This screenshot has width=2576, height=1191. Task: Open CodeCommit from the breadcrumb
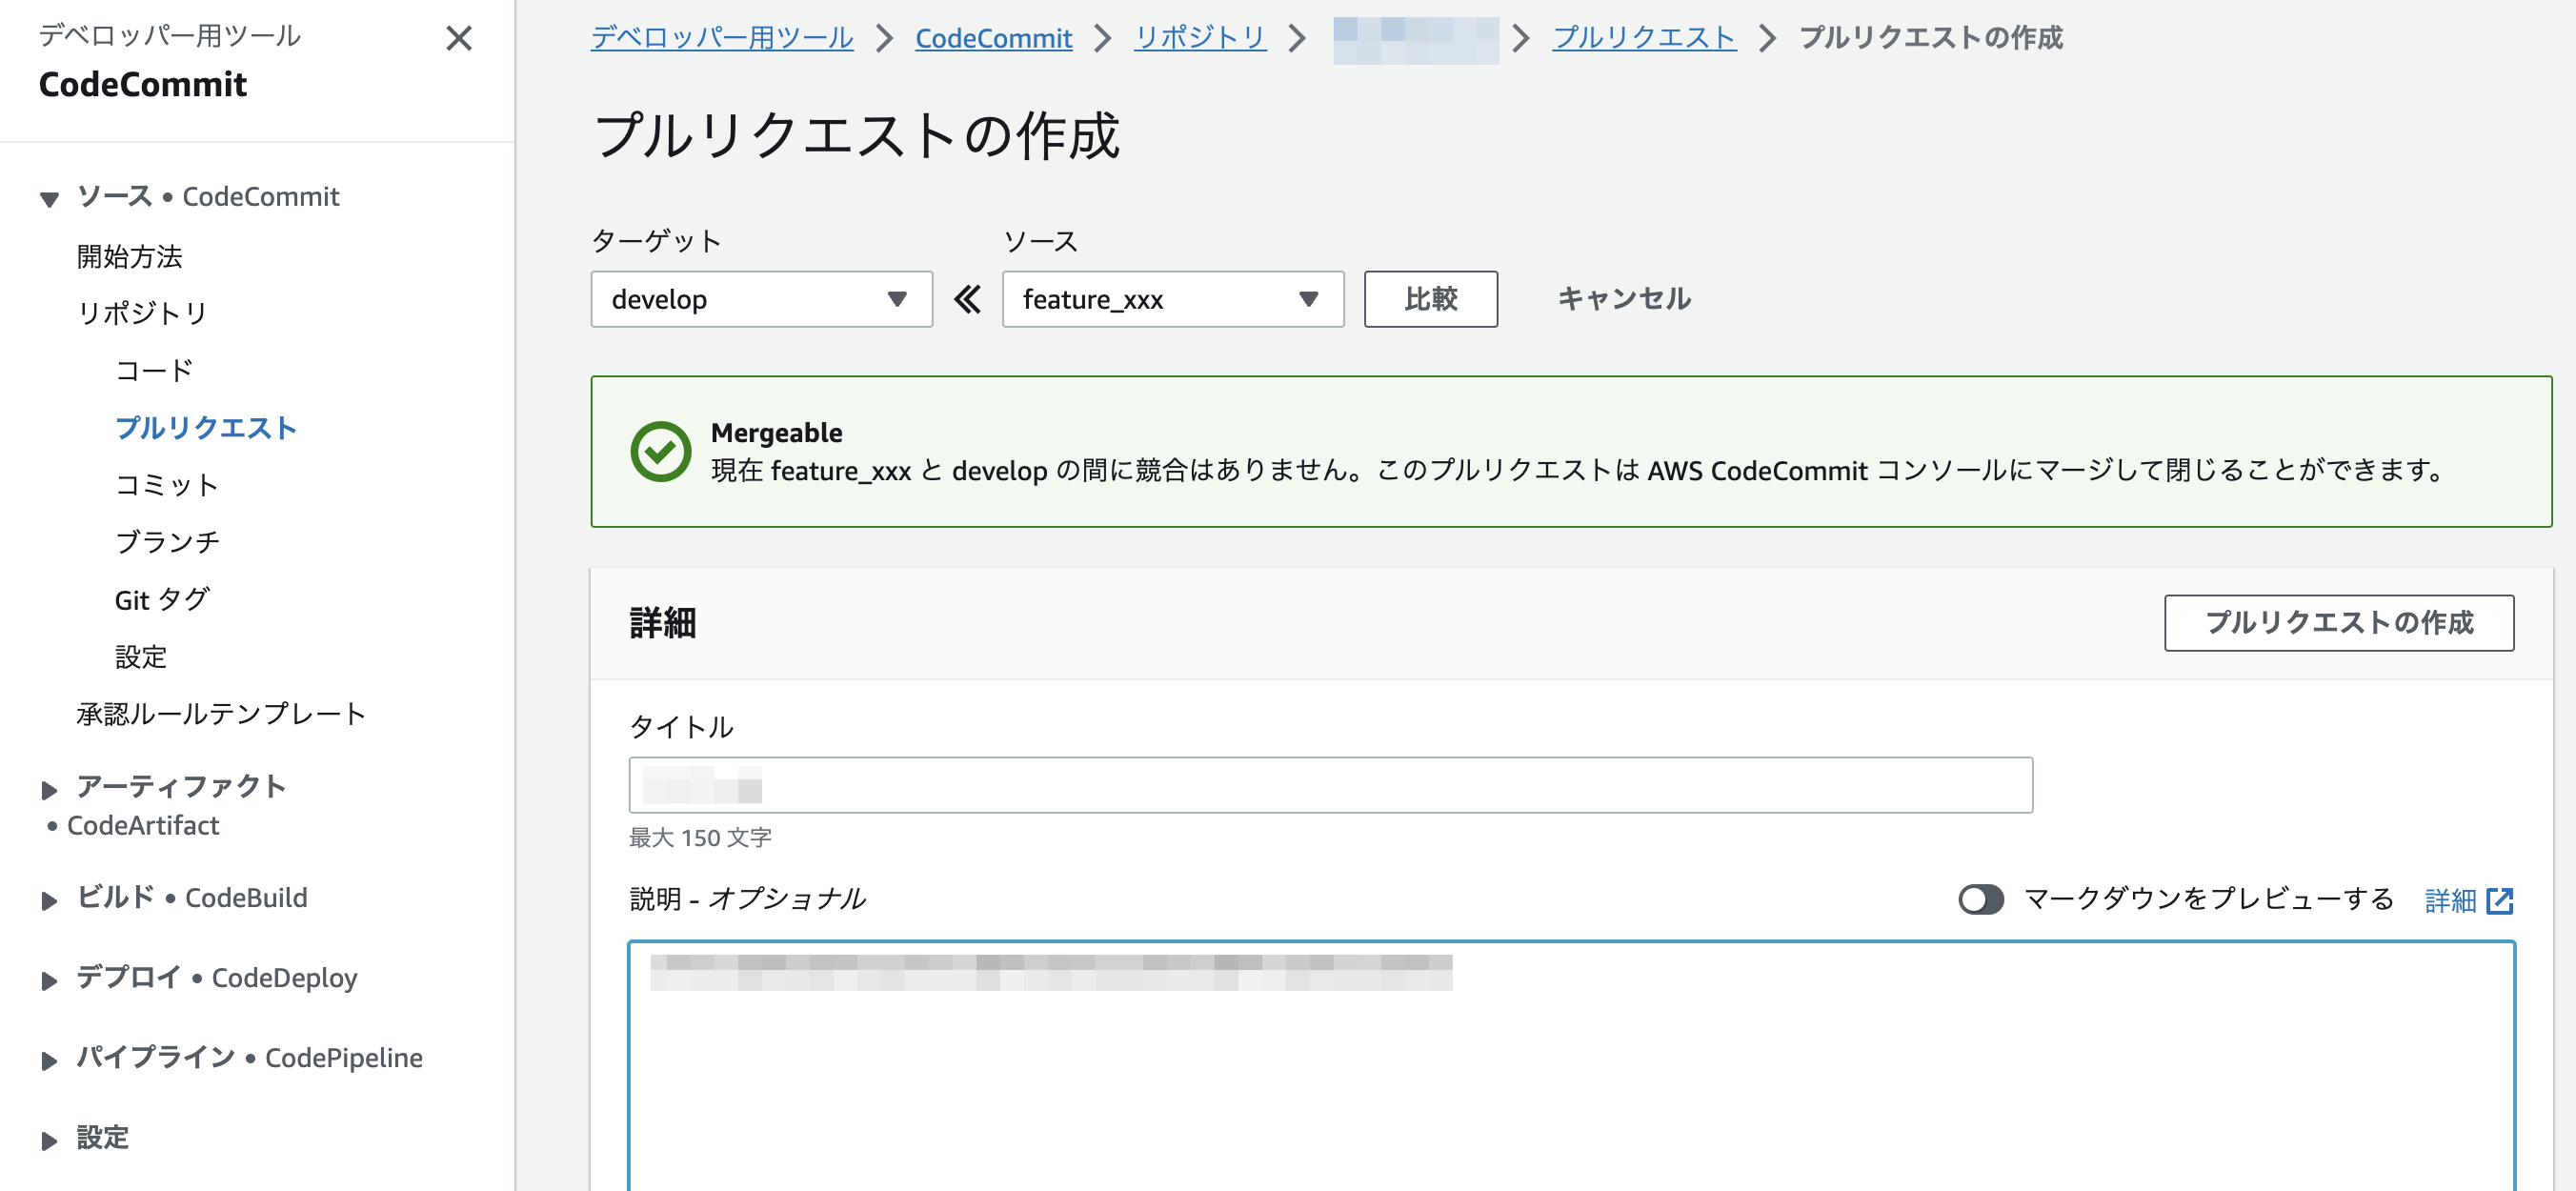click(x=993, y=38)
